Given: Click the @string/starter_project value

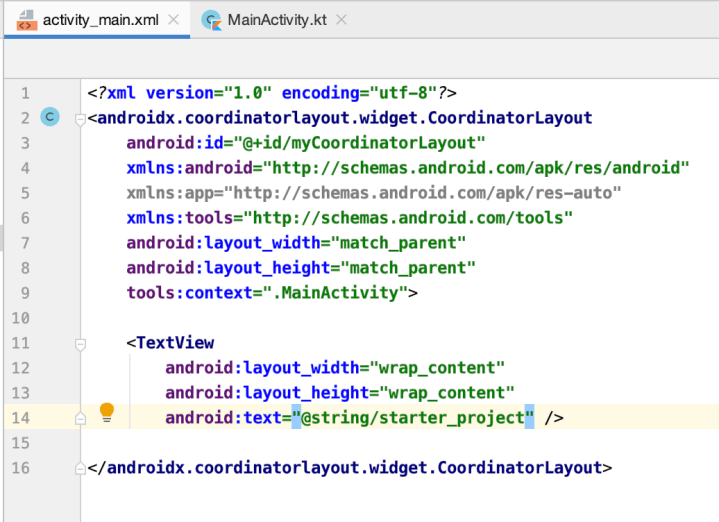Looking at the screenshot, I should 413,418.
